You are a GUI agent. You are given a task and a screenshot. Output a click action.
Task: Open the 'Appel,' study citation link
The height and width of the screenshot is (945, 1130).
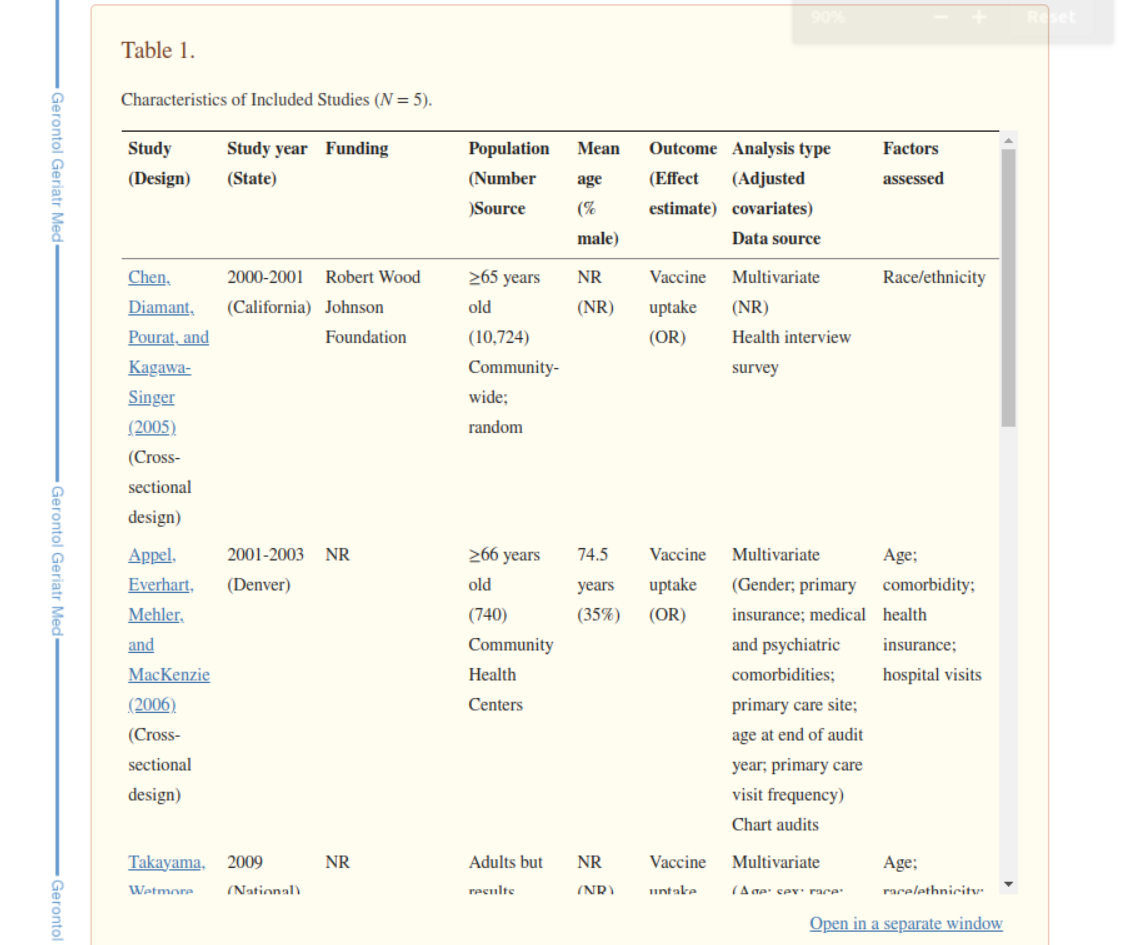click(x=152, y=554)
